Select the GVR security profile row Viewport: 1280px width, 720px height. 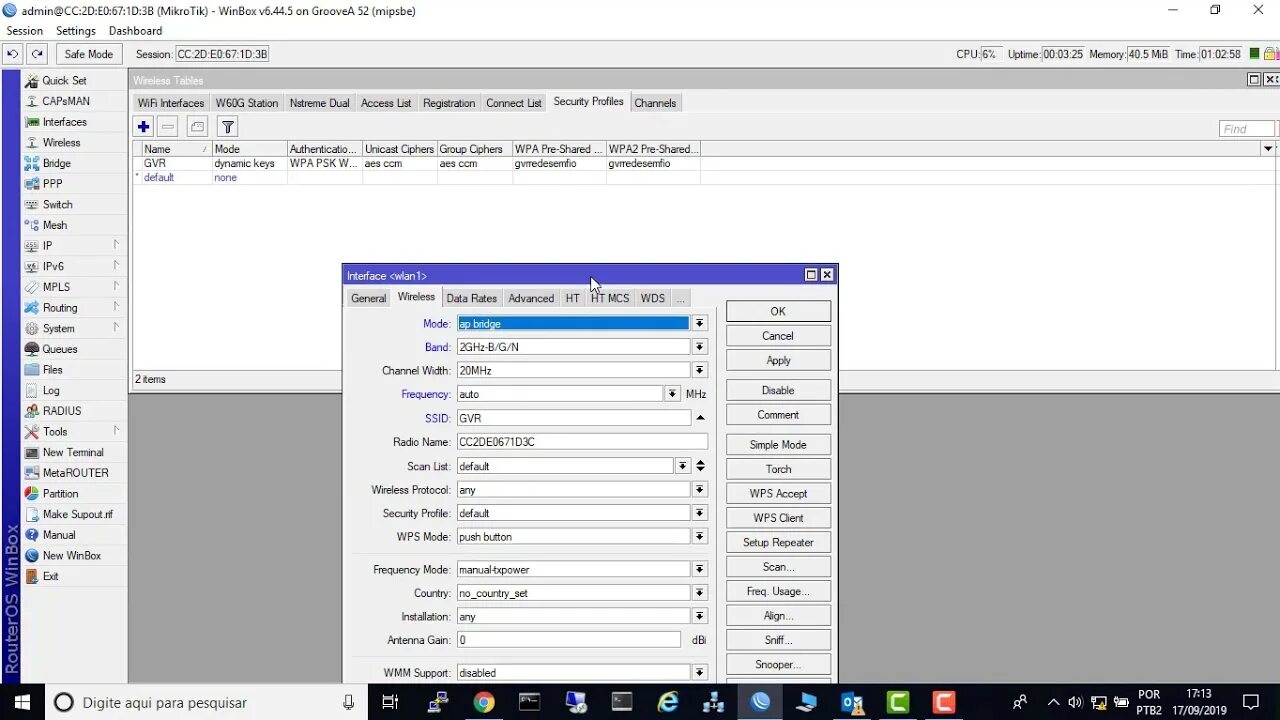[x=416, y=163]
